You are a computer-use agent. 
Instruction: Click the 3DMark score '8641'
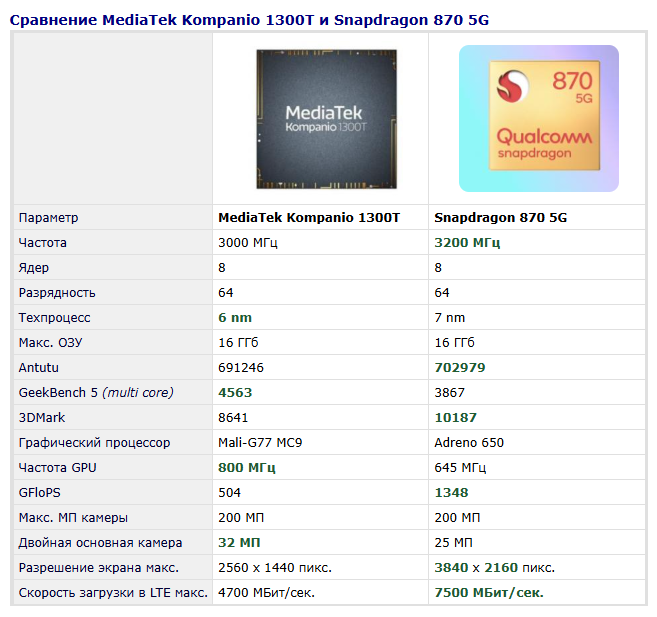click(x=233, y=418)
